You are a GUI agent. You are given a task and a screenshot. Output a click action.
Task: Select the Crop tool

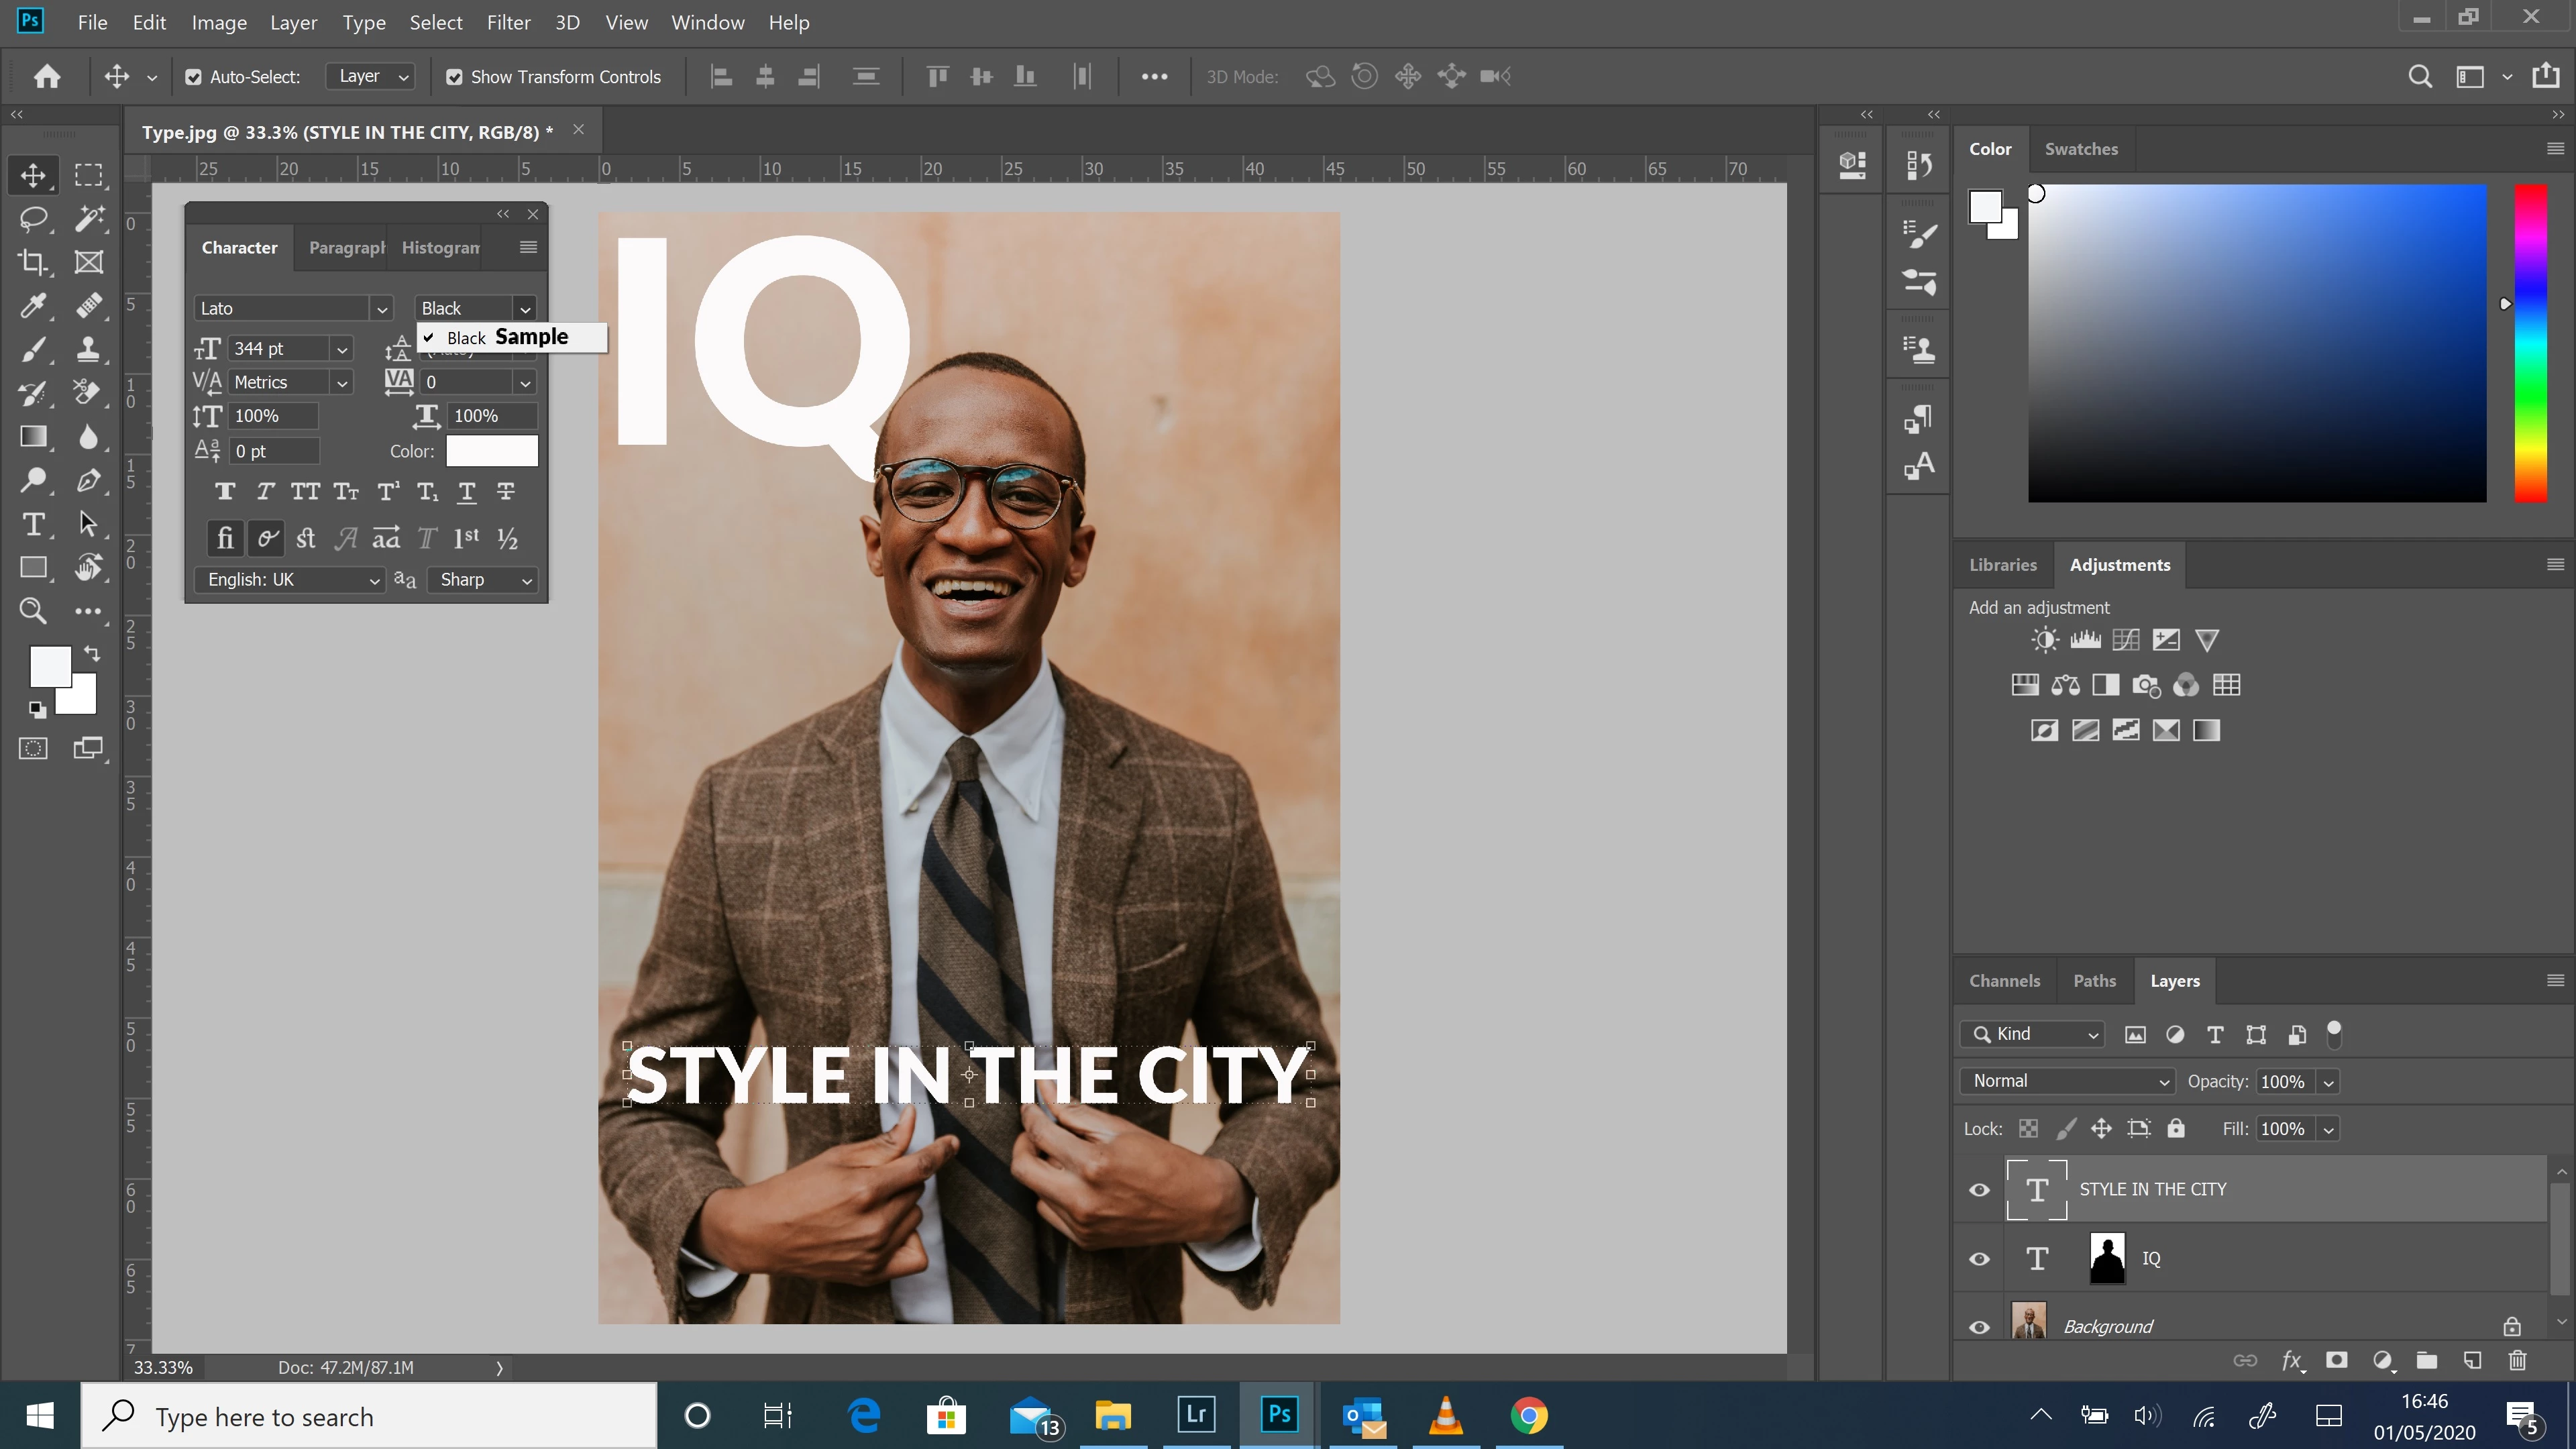click(x=33, y=262)
